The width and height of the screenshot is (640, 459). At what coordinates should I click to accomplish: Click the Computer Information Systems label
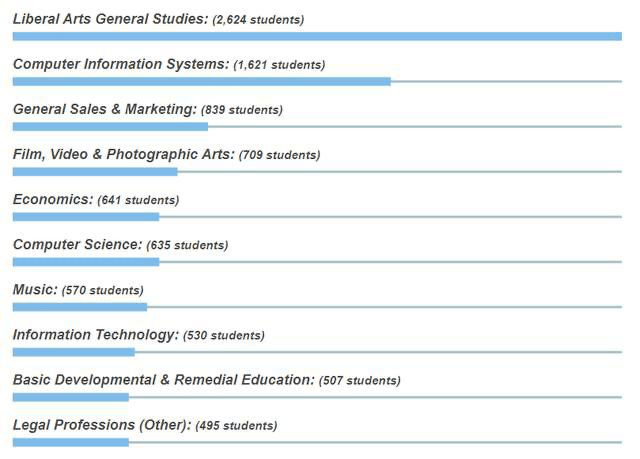click(x=121, y=64)
